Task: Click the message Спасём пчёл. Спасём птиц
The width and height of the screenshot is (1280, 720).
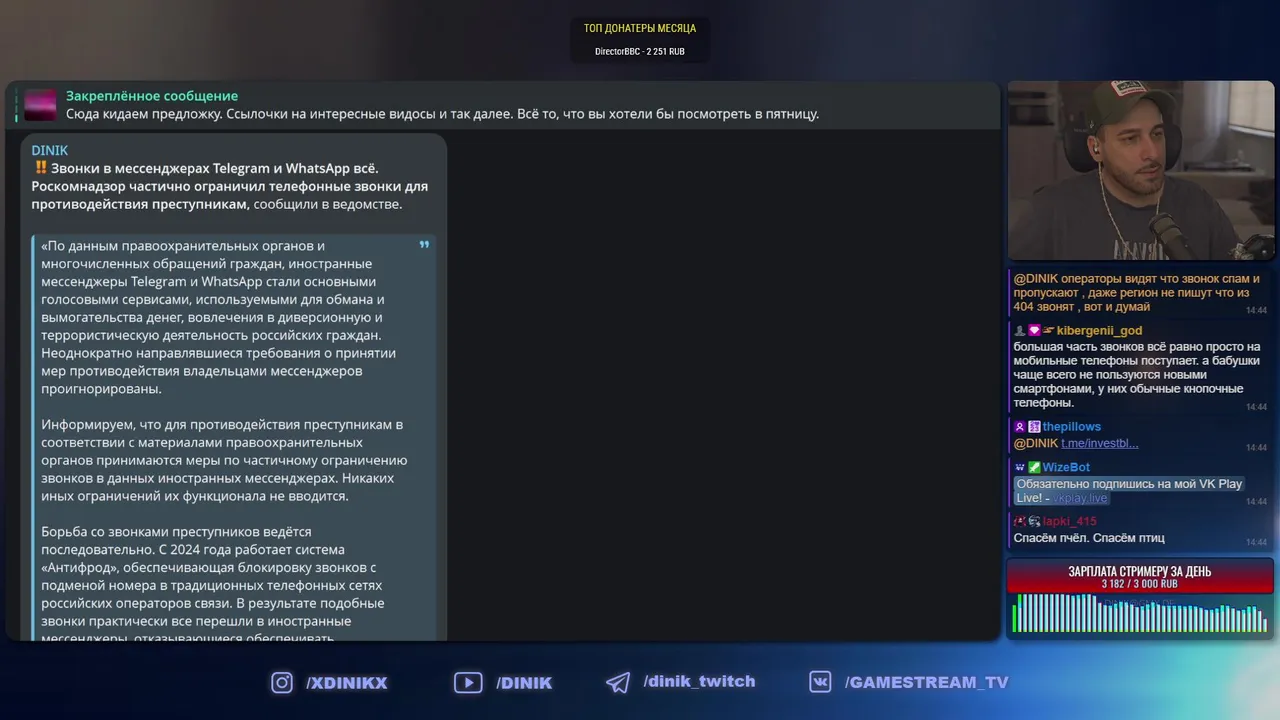Action: [x=1089, y=538]
